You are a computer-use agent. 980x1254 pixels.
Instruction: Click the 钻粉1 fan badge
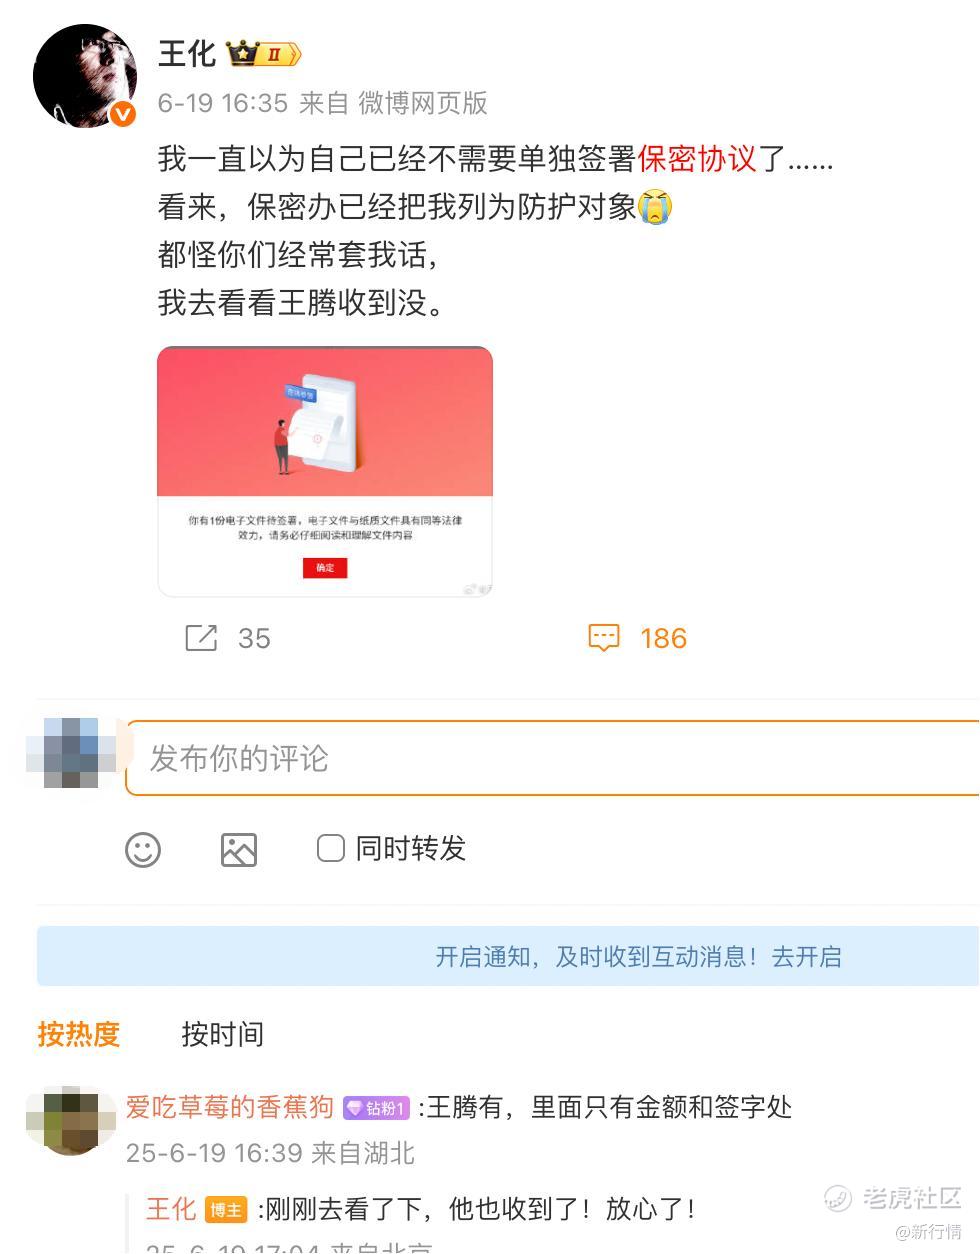tap(376, 1108)
